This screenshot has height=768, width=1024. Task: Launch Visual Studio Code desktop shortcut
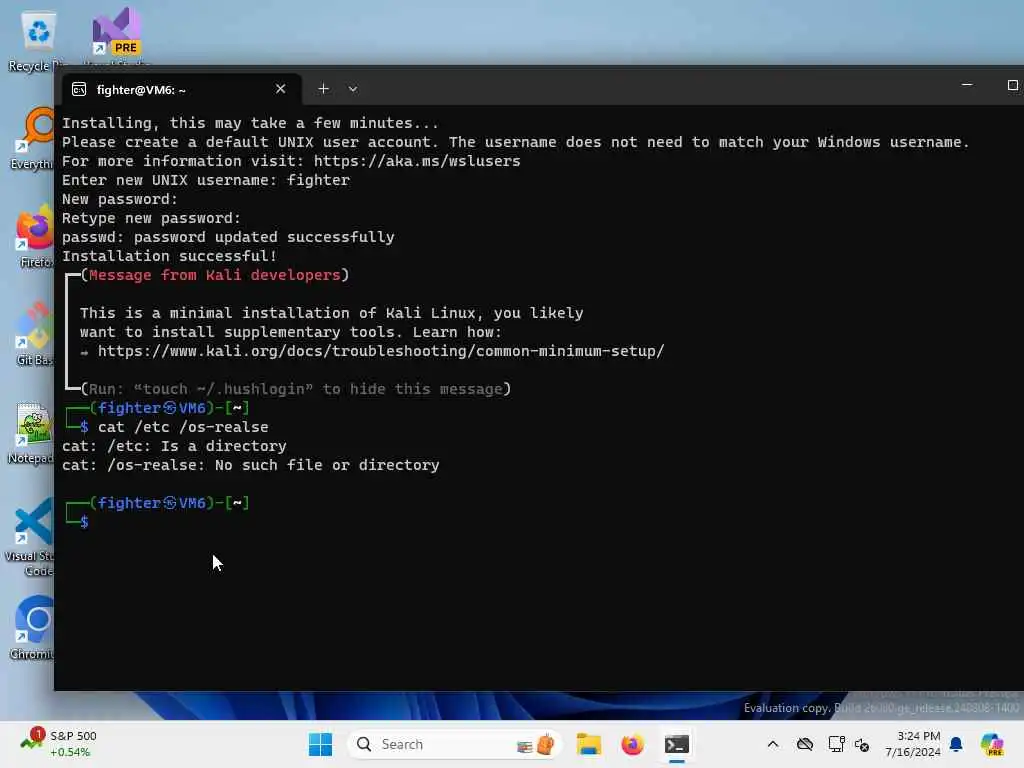coord(30,537)
